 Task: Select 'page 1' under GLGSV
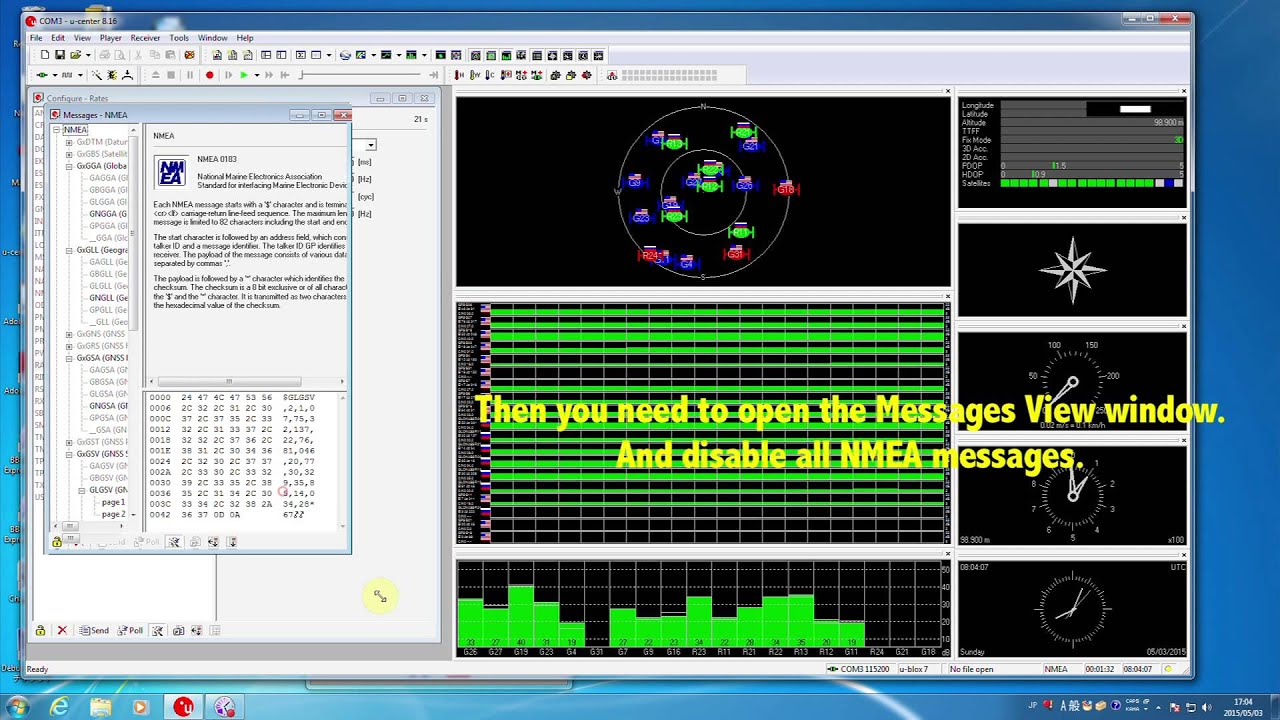tap(113, 502)
